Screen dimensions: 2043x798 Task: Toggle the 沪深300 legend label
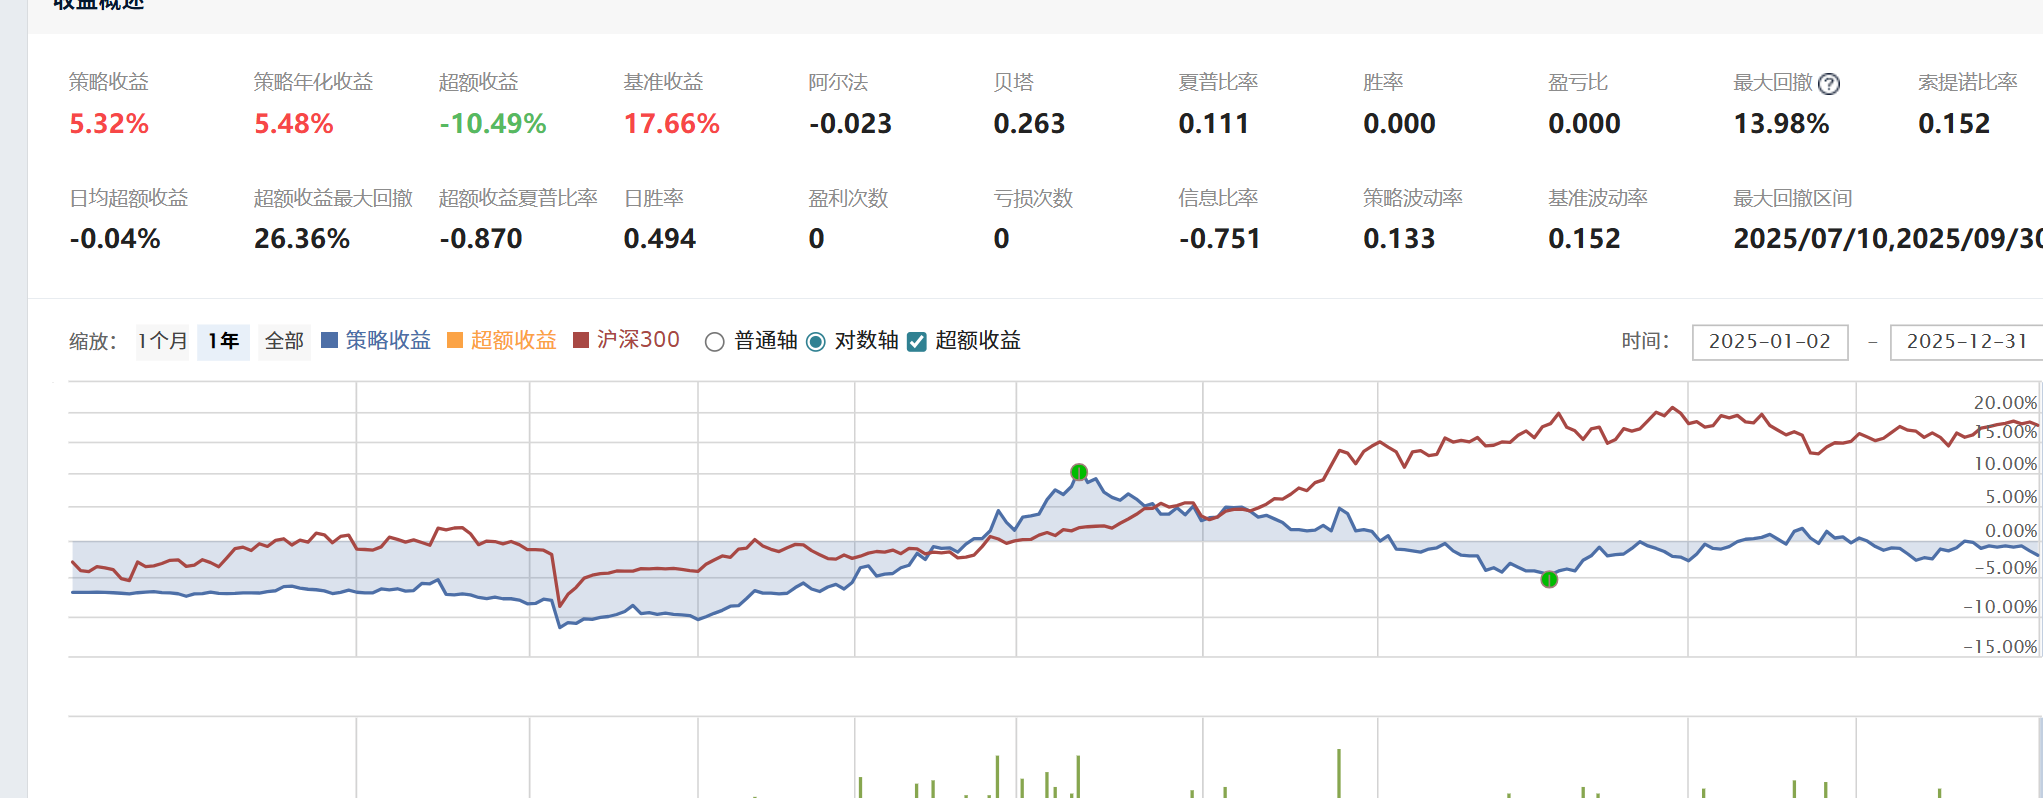click(x=638, y=340)
